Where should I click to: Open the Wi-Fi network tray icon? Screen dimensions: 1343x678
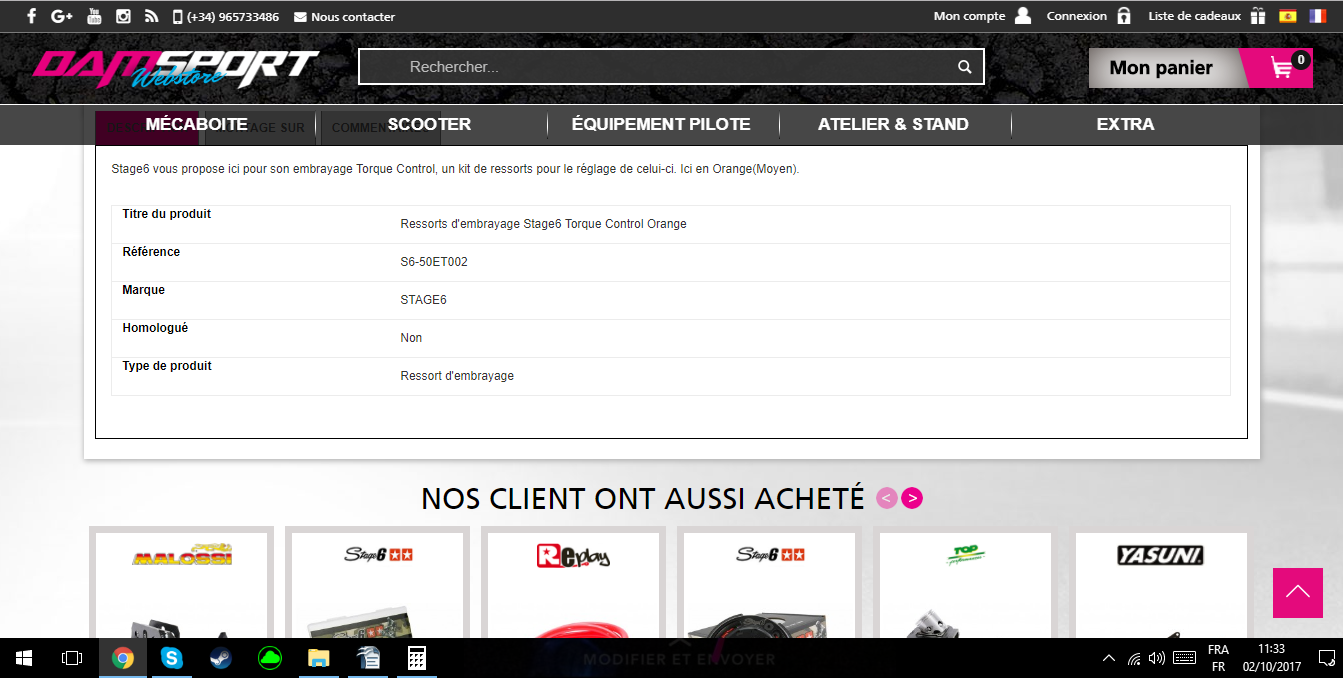click(x=1134, y=658)
